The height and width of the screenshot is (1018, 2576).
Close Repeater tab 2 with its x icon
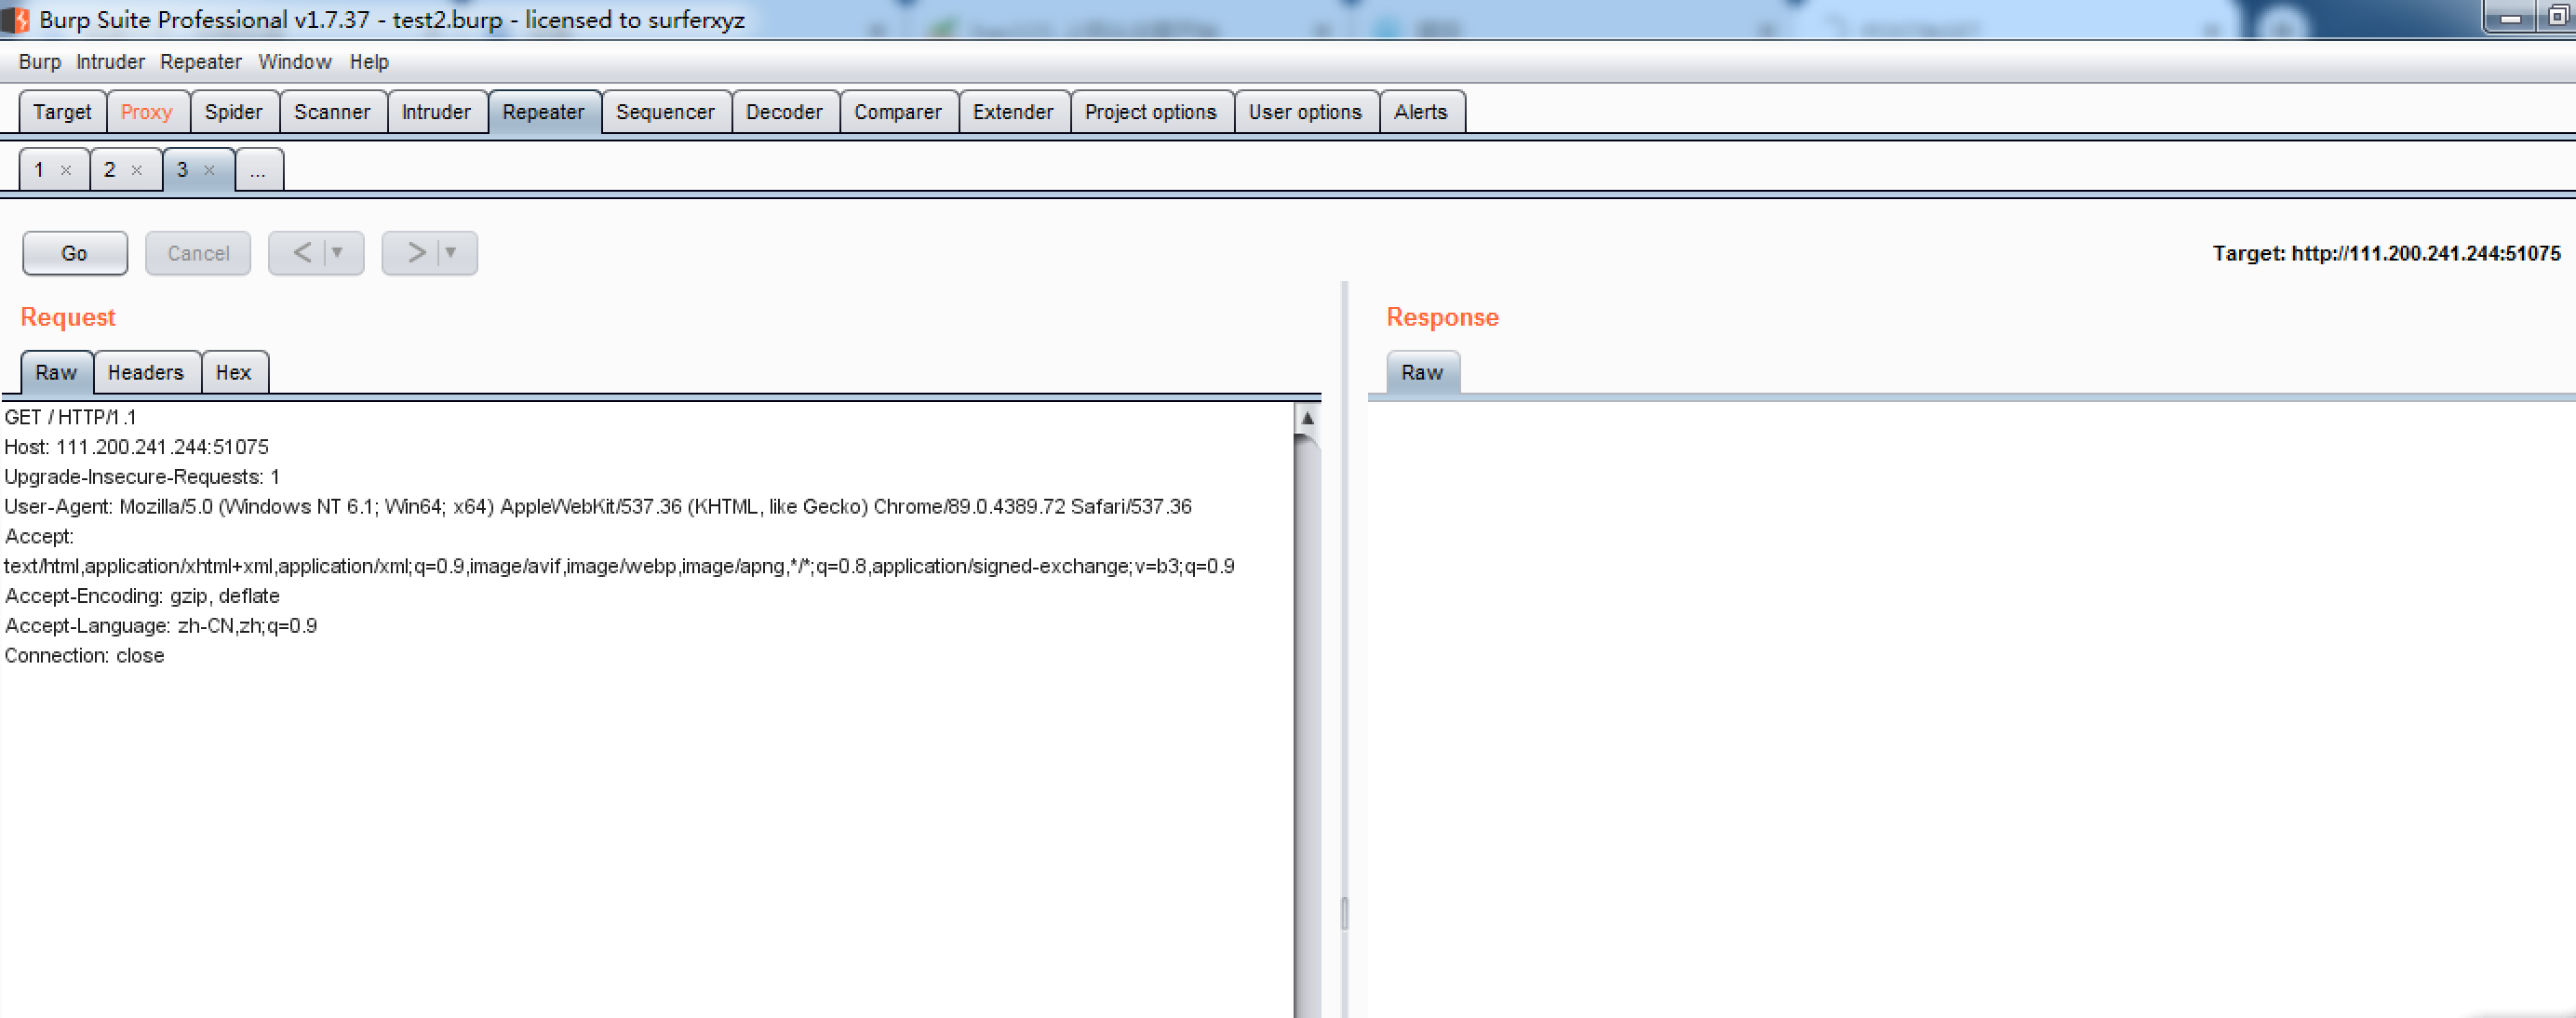[x=138, y=170]
